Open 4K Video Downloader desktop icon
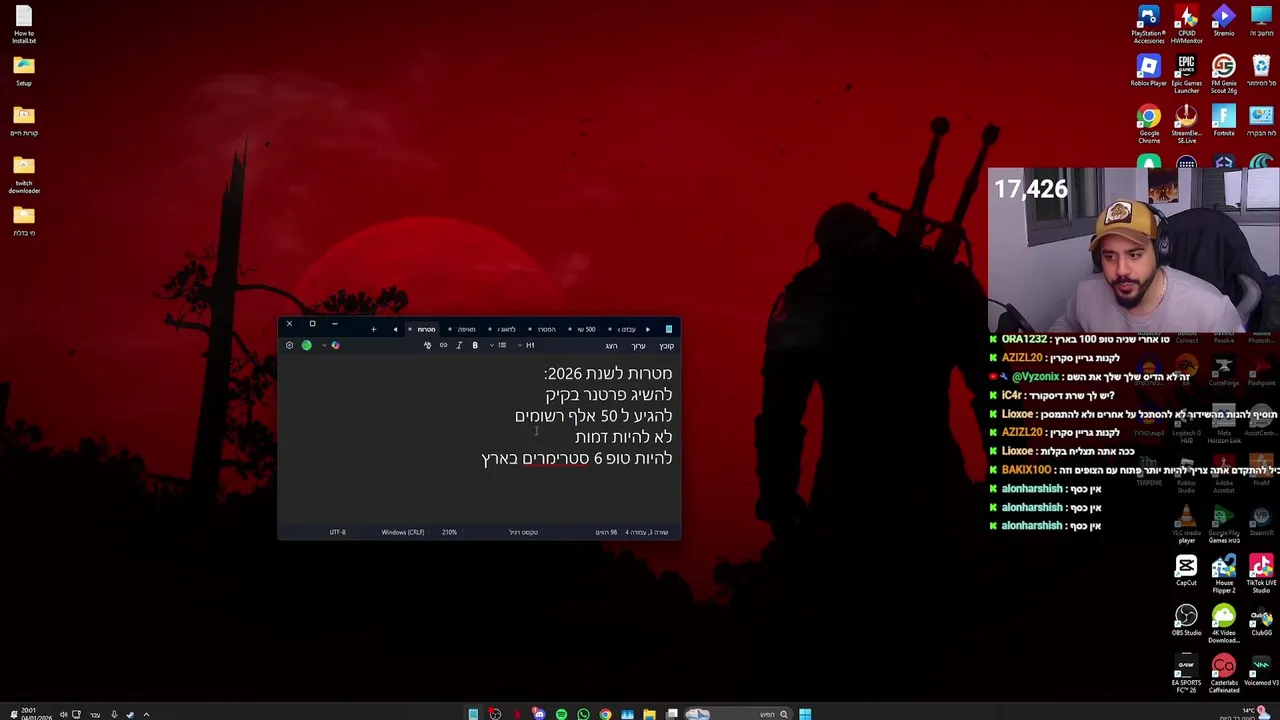This screenshot has width=1280, height=720. pyautogui.click(x=1224, y=624)
